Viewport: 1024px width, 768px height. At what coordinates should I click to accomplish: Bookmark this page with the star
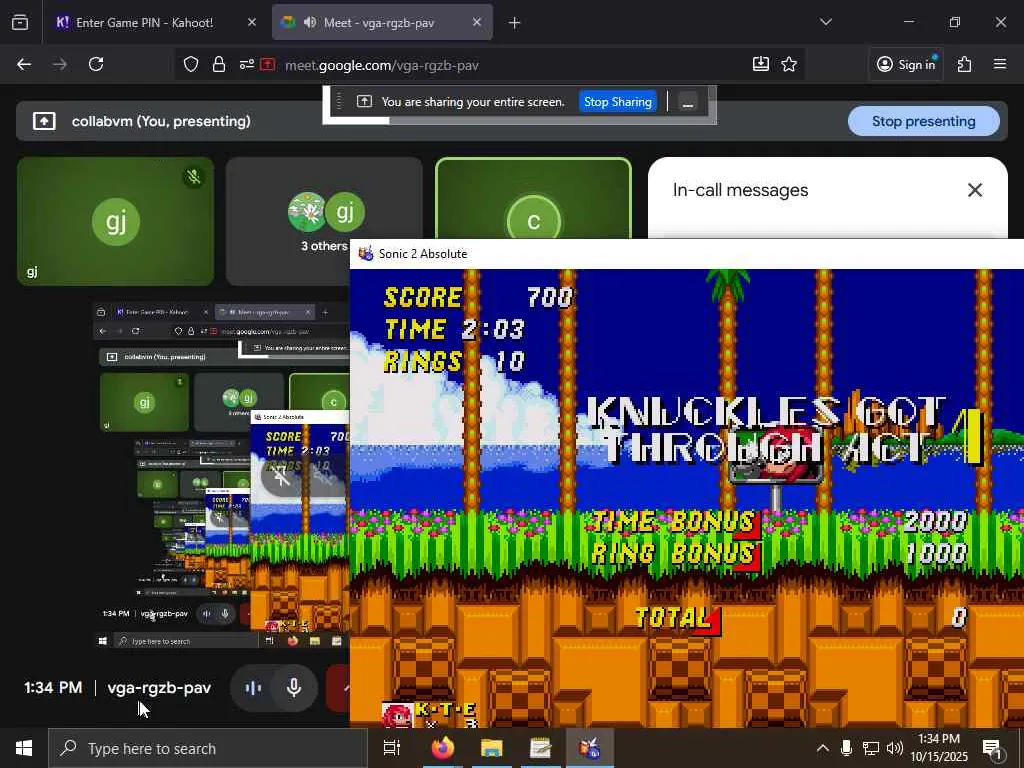pyautogui.click(x=789, y=64)
